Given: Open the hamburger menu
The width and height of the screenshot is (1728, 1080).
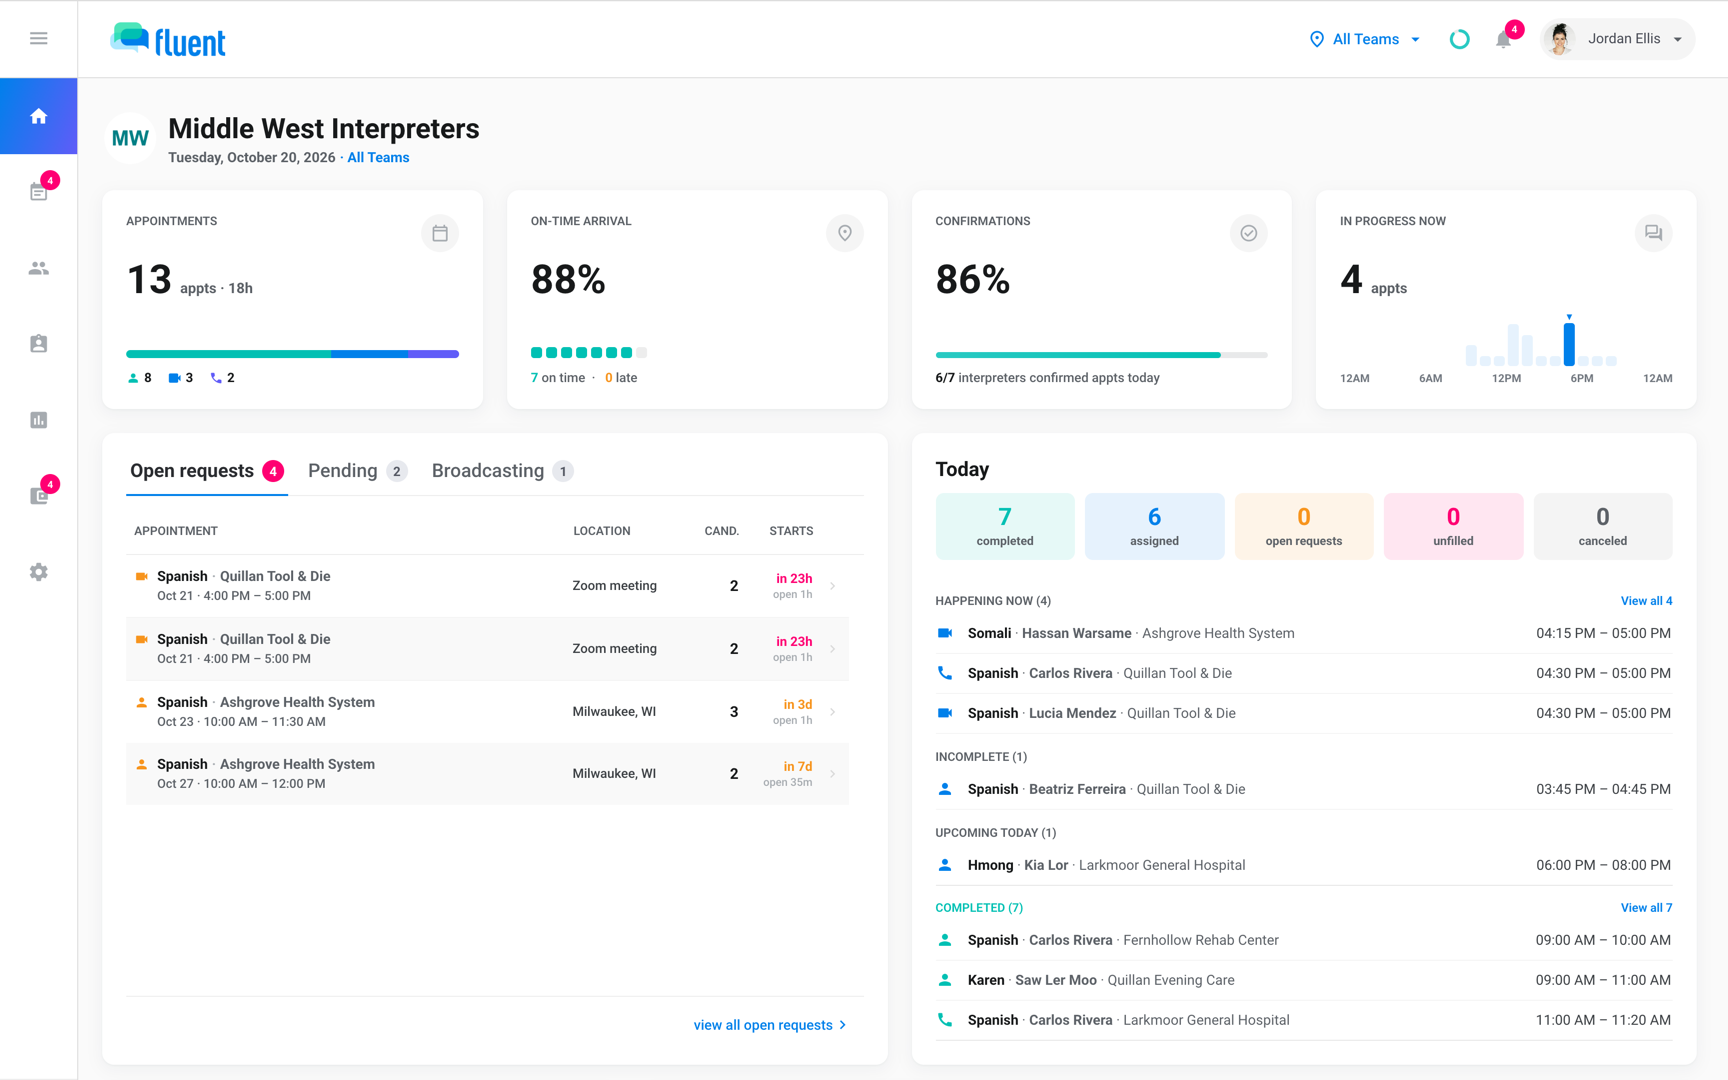Looking at the screenshot, I should coord(38,38).
